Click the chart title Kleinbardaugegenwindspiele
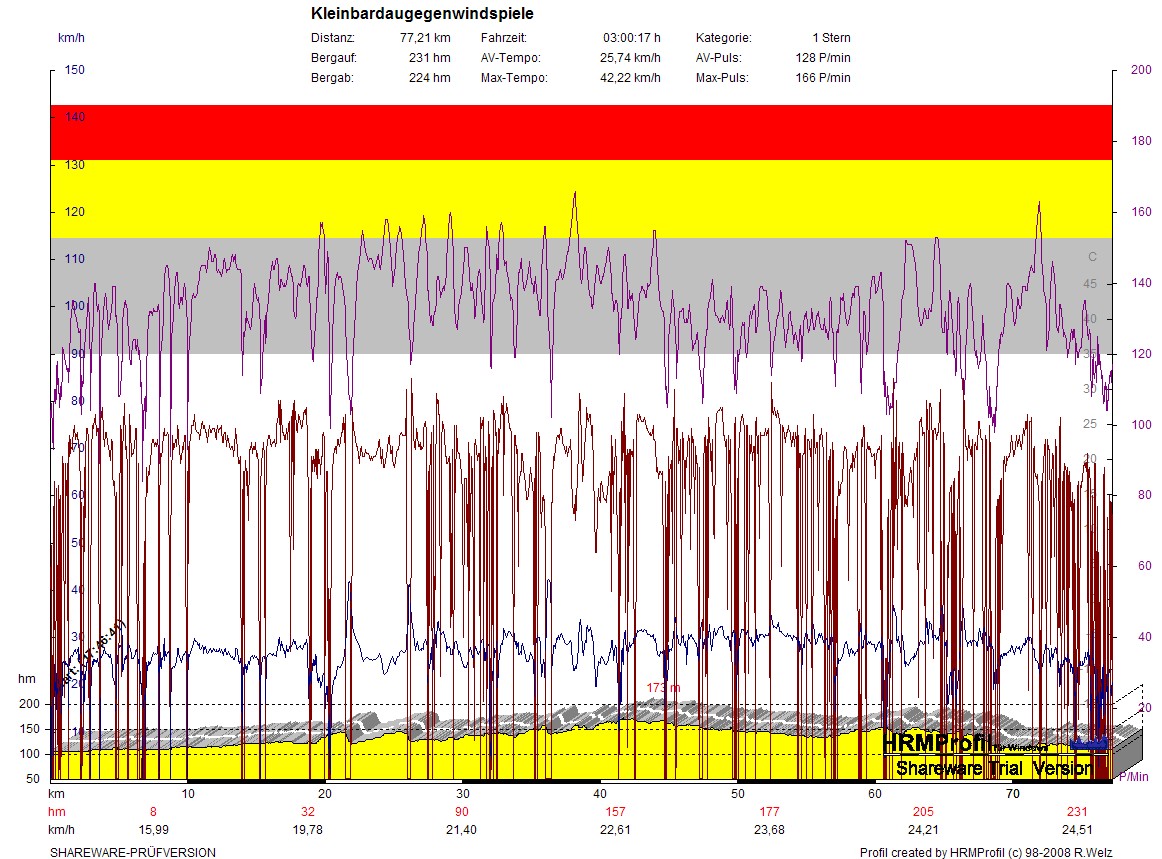 [x=422, y=14]
